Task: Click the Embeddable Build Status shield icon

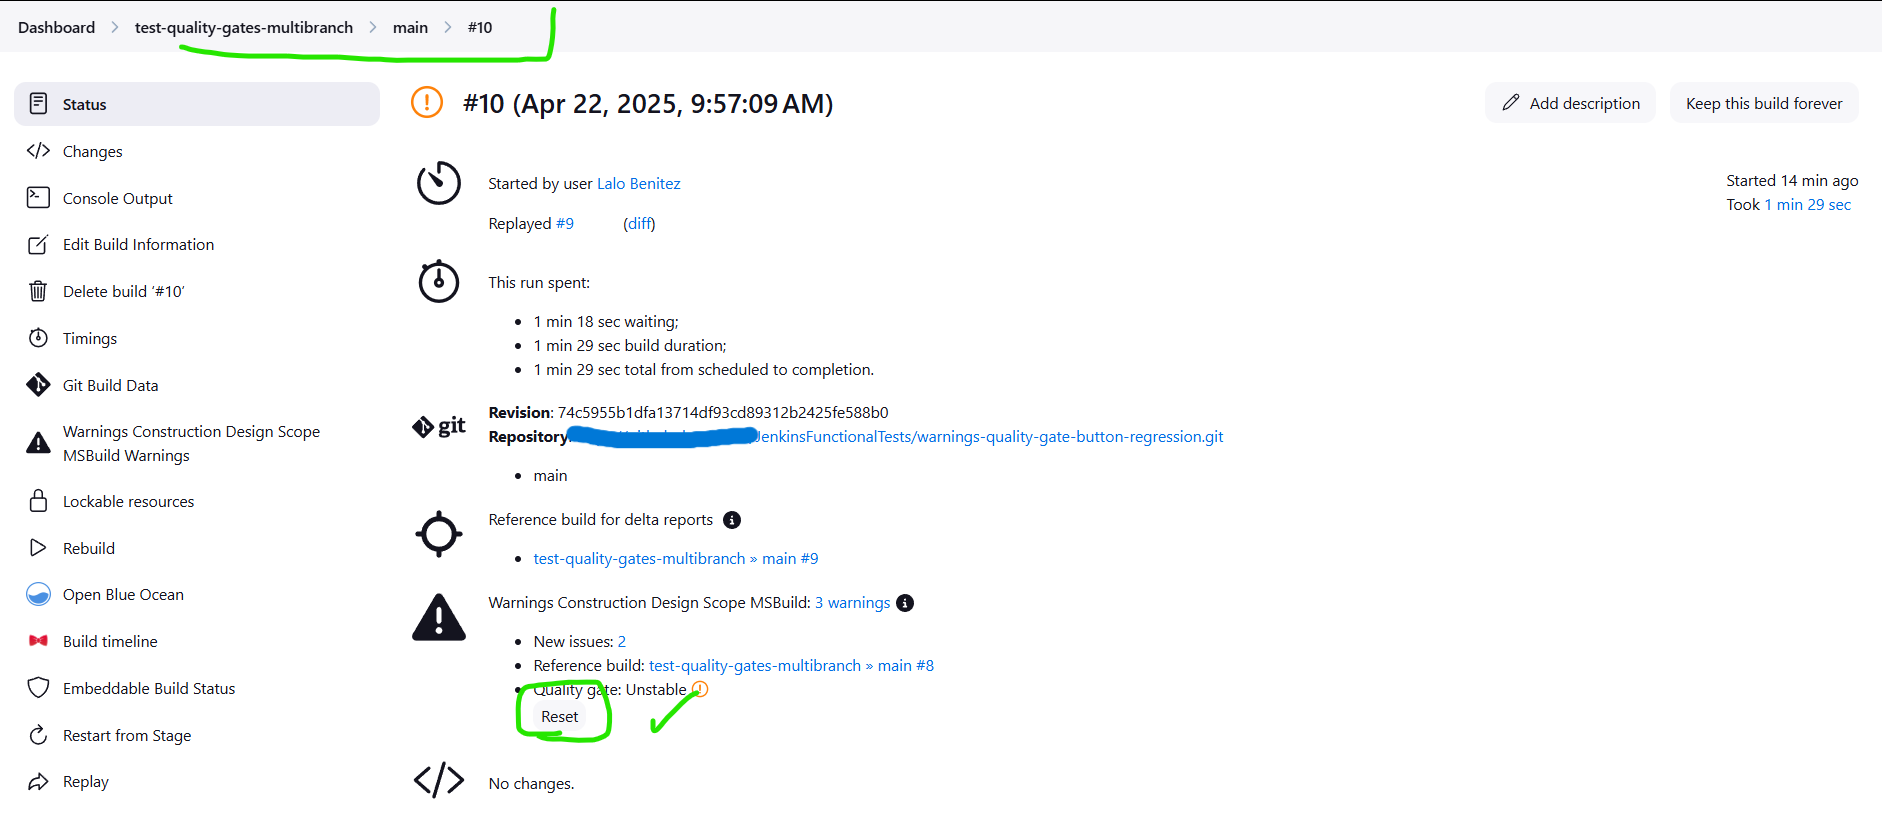Action: (x=38, y=688)
